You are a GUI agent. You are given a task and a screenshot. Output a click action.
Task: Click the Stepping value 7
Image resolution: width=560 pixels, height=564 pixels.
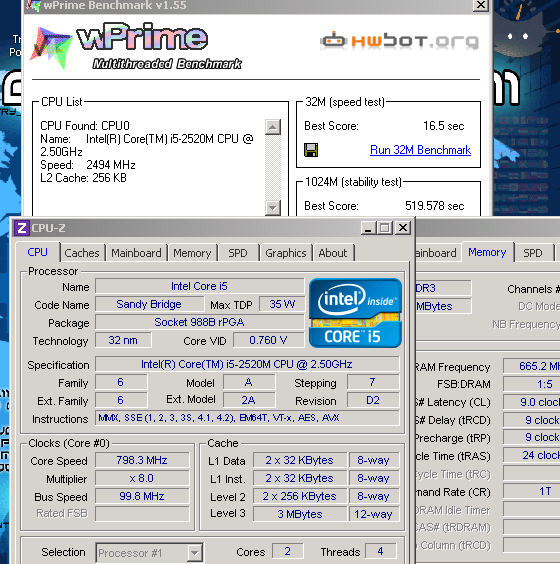point(373,382)
